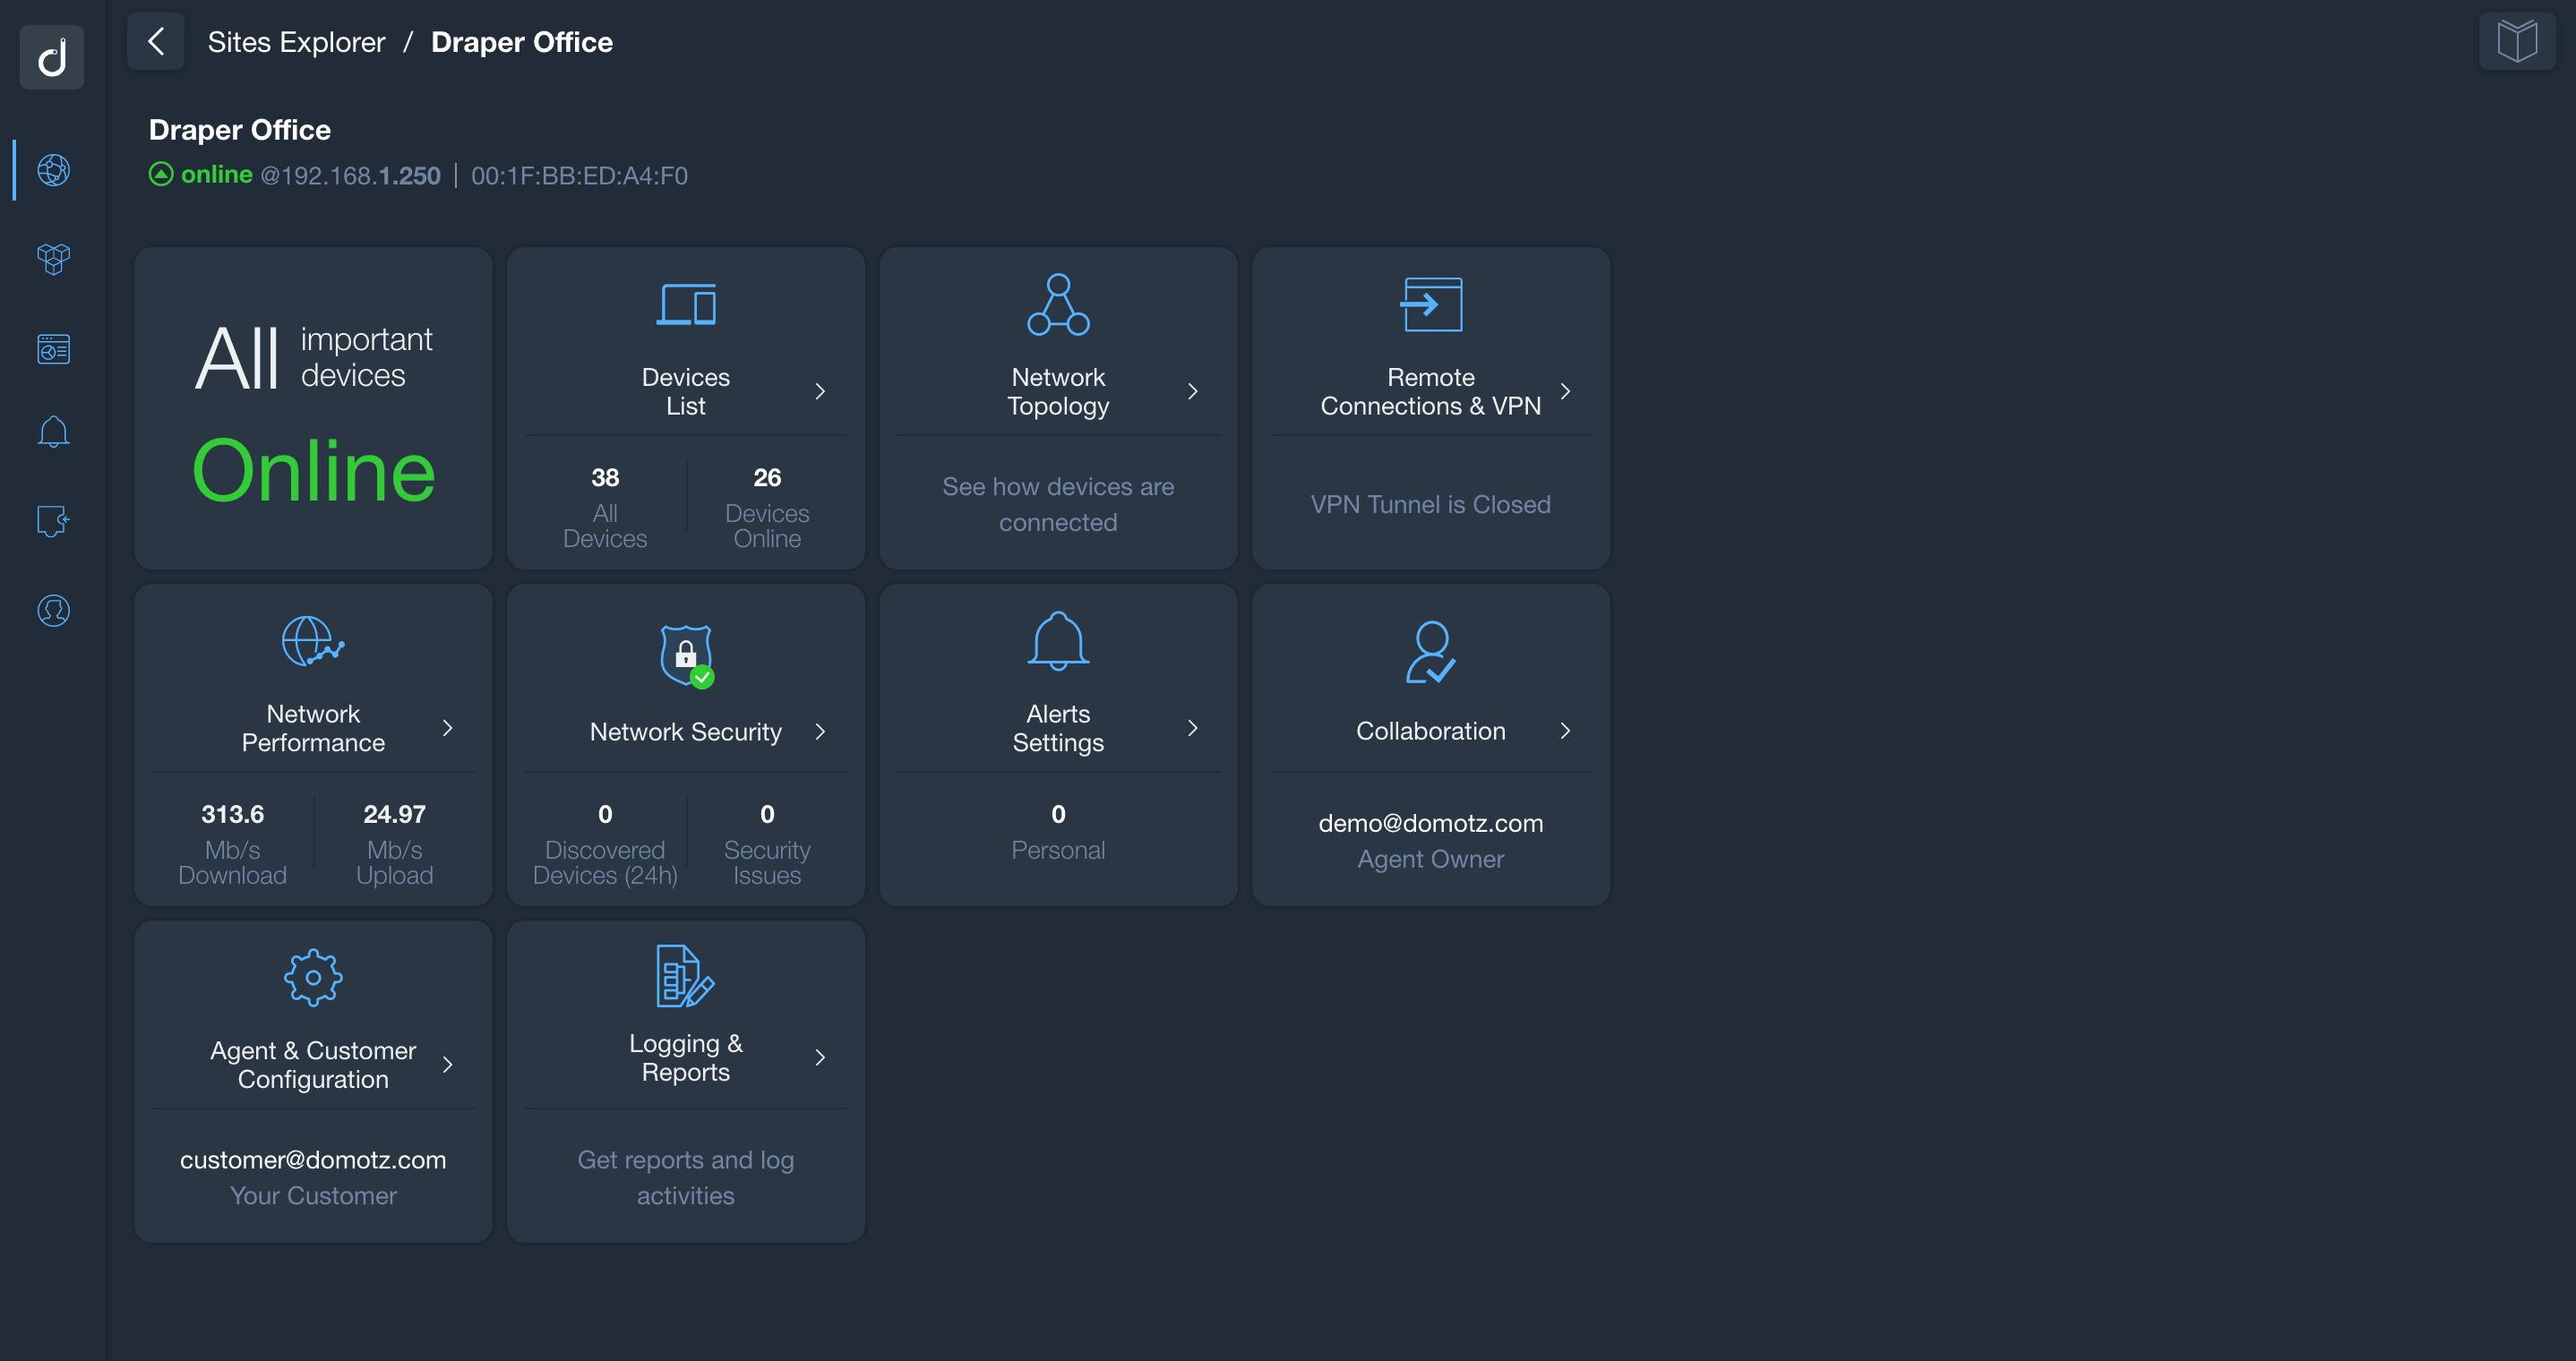Open the knowledge base book icon top right
Viewport: 2576px width, 1361px height.
tap(2517, 41)
